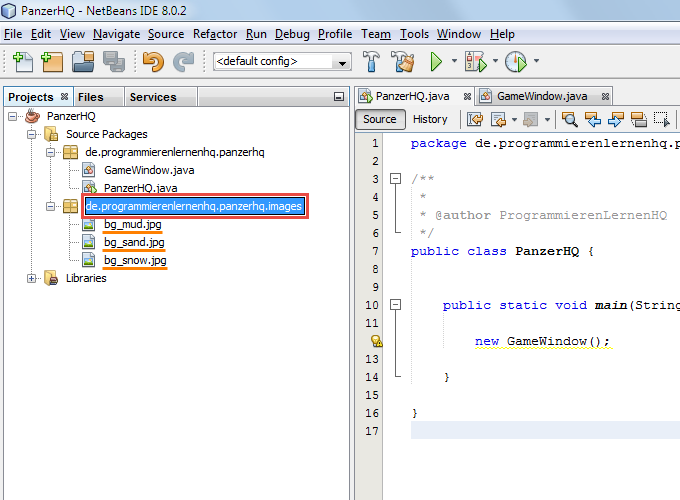This screenshot has width=680, height=500.
Task: Open the Debug Project dropdown arrow
Action: [x=495, y=61]
